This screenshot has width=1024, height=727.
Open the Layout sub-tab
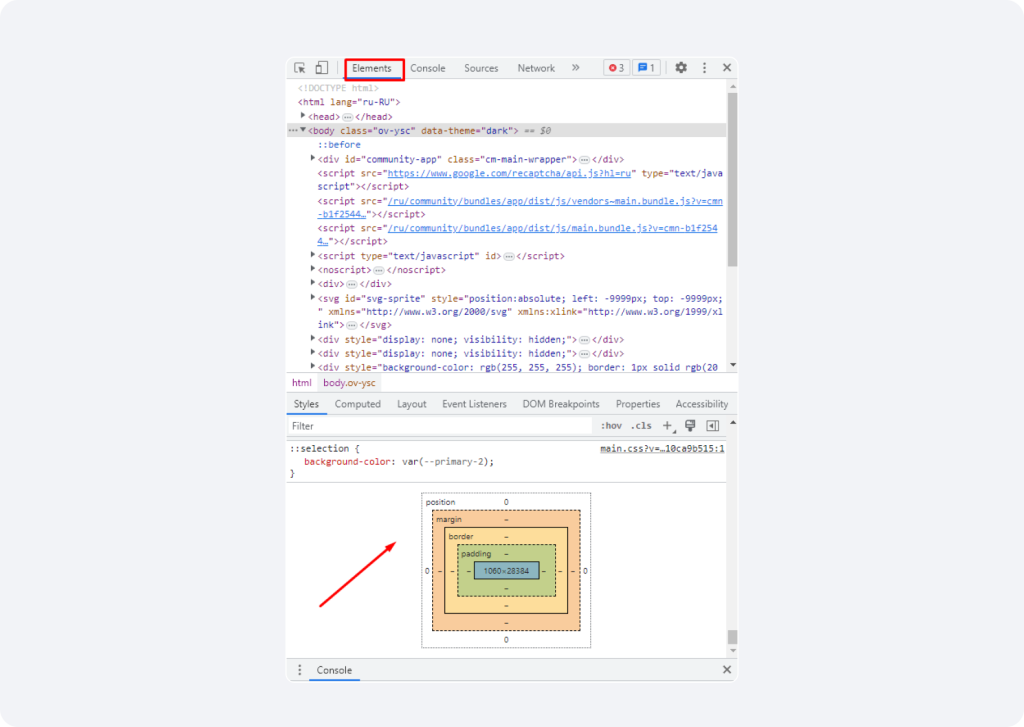411,404
